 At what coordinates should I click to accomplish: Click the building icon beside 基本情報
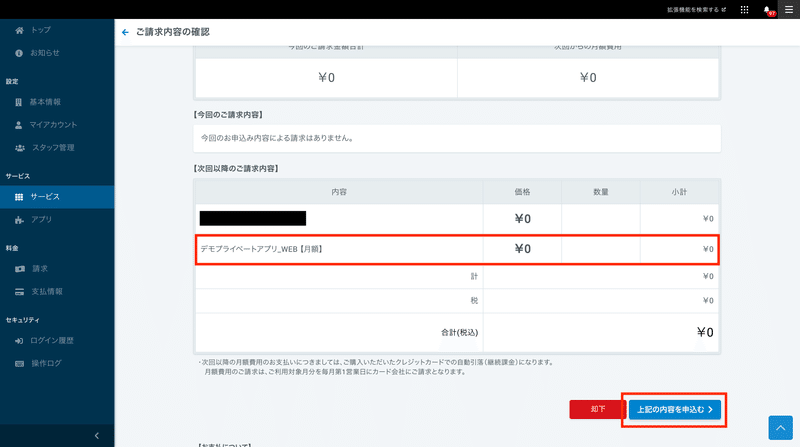click(18, 102)
